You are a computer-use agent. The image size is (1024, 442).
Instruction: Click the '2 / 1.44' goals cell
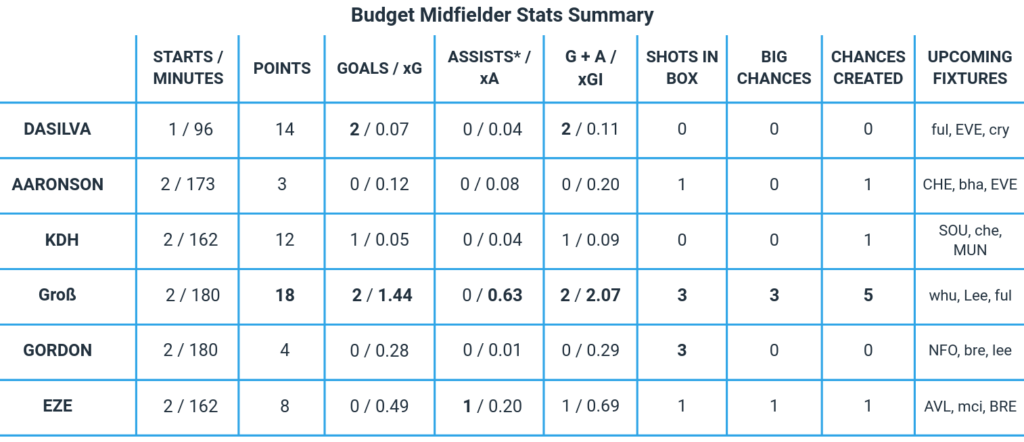(379, 295)
